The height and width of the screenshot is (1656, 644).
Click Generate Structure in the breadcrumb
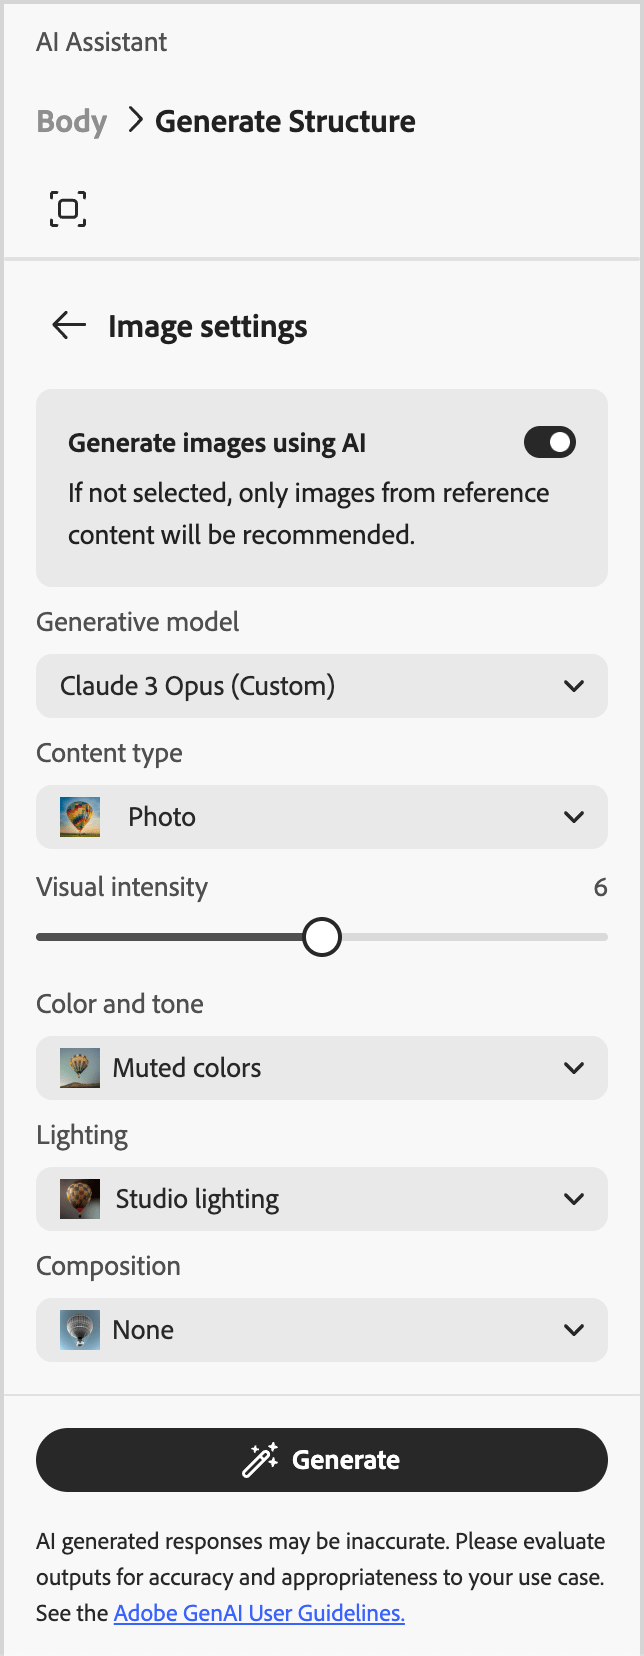(284, 121)
